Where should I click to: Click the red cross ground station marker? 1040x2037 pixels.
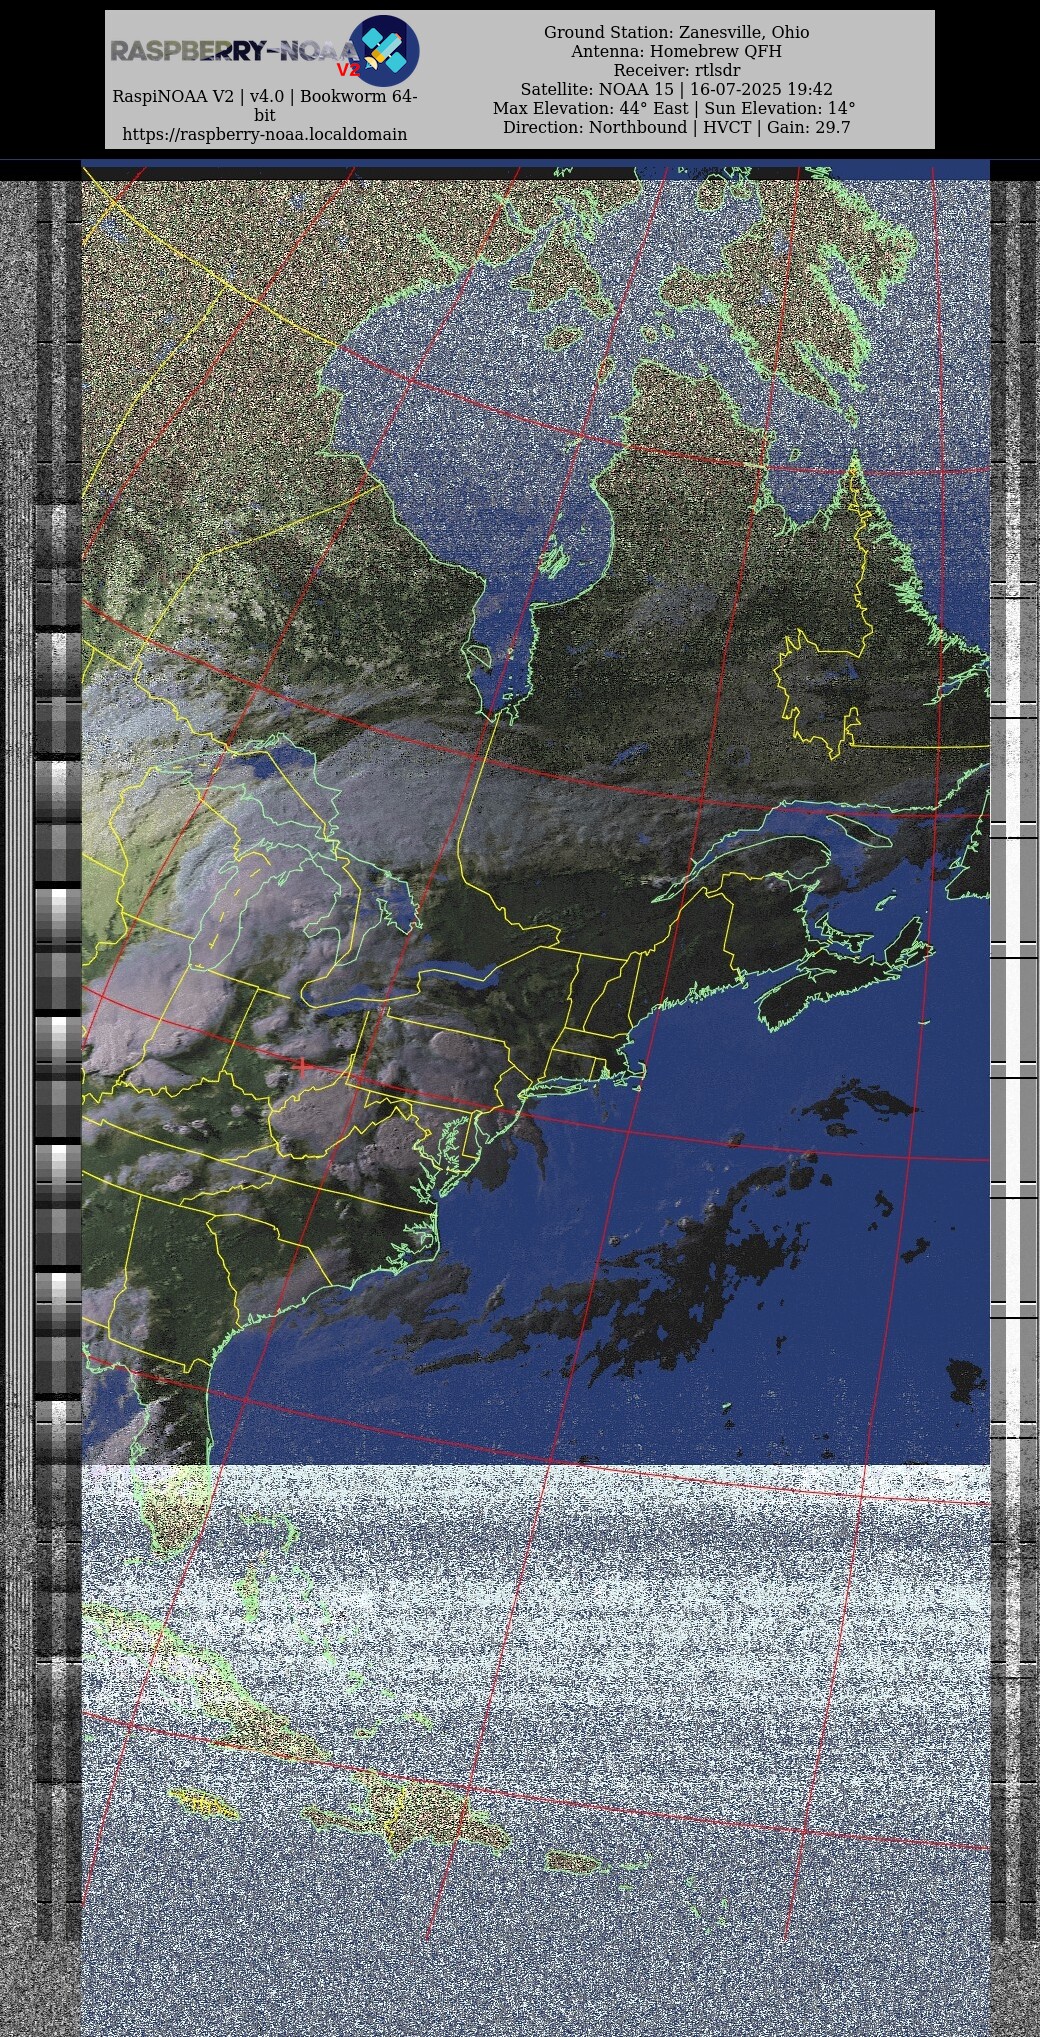tap(301, 1066)
